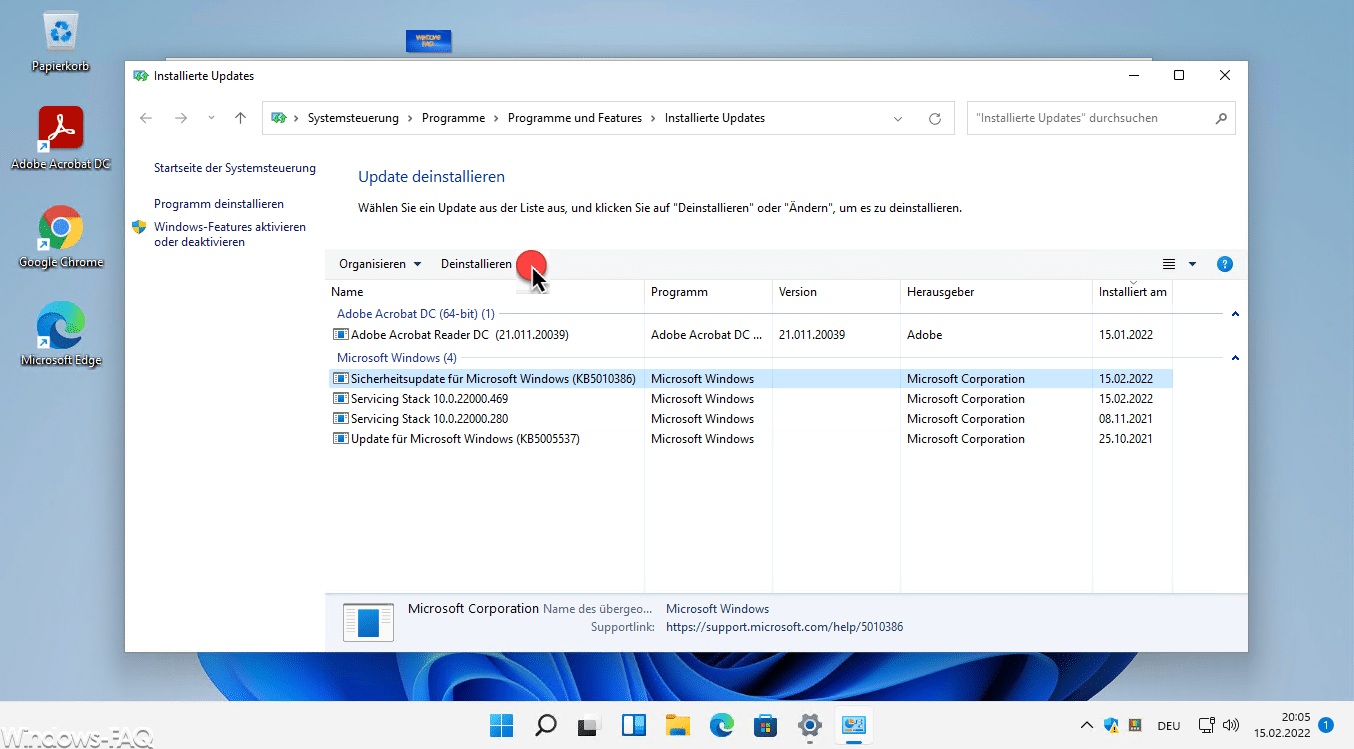Open Microsoft Edge from the taskbar
Screen dimensions: 1354x749
point(722,725)
